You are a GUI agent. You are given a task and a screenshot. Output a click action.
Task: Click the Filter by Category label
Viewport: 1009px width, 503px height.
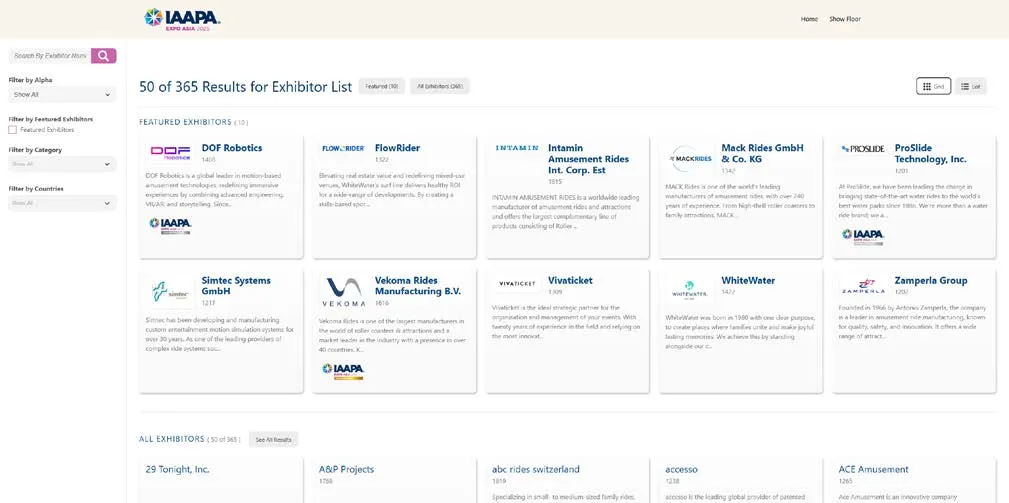pyautogui.click(x=35, y=150)
